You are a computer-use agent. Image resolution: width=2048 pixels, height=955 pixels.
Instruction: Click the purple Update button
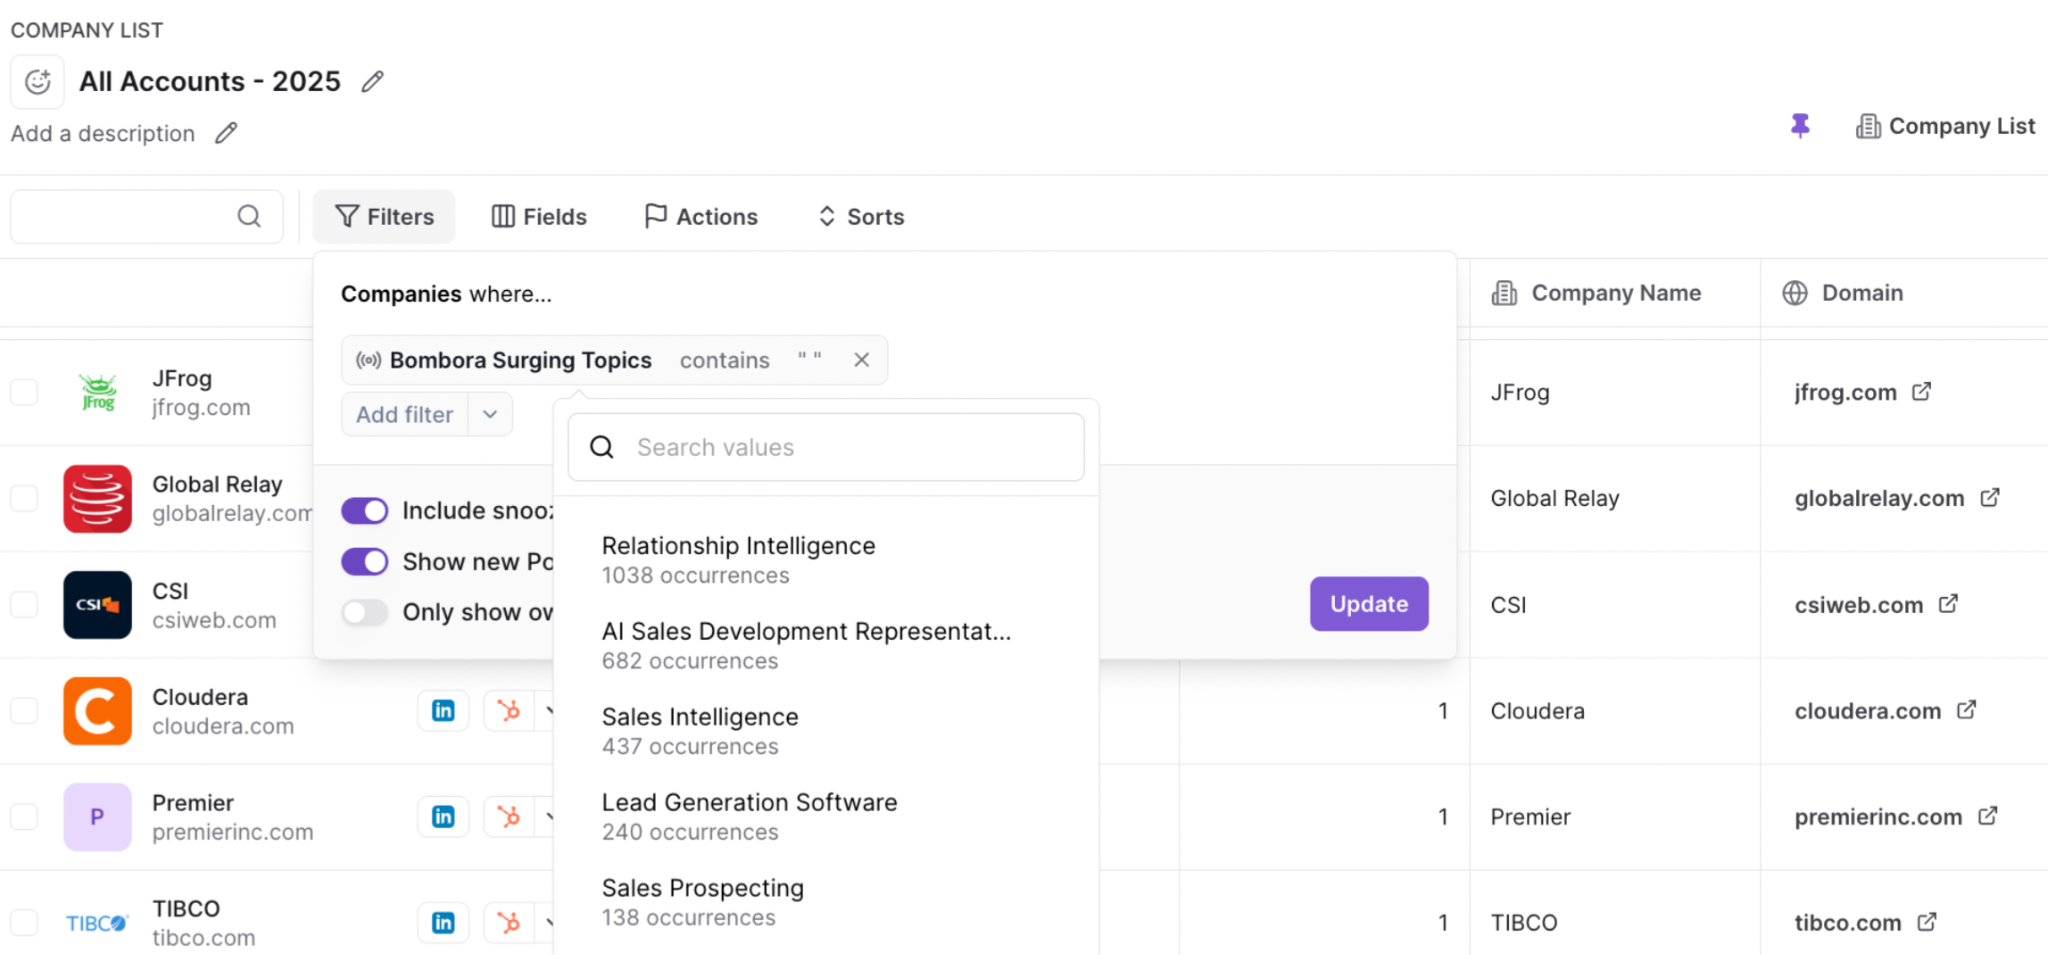pyautogui.click(x=1369, y=604)
